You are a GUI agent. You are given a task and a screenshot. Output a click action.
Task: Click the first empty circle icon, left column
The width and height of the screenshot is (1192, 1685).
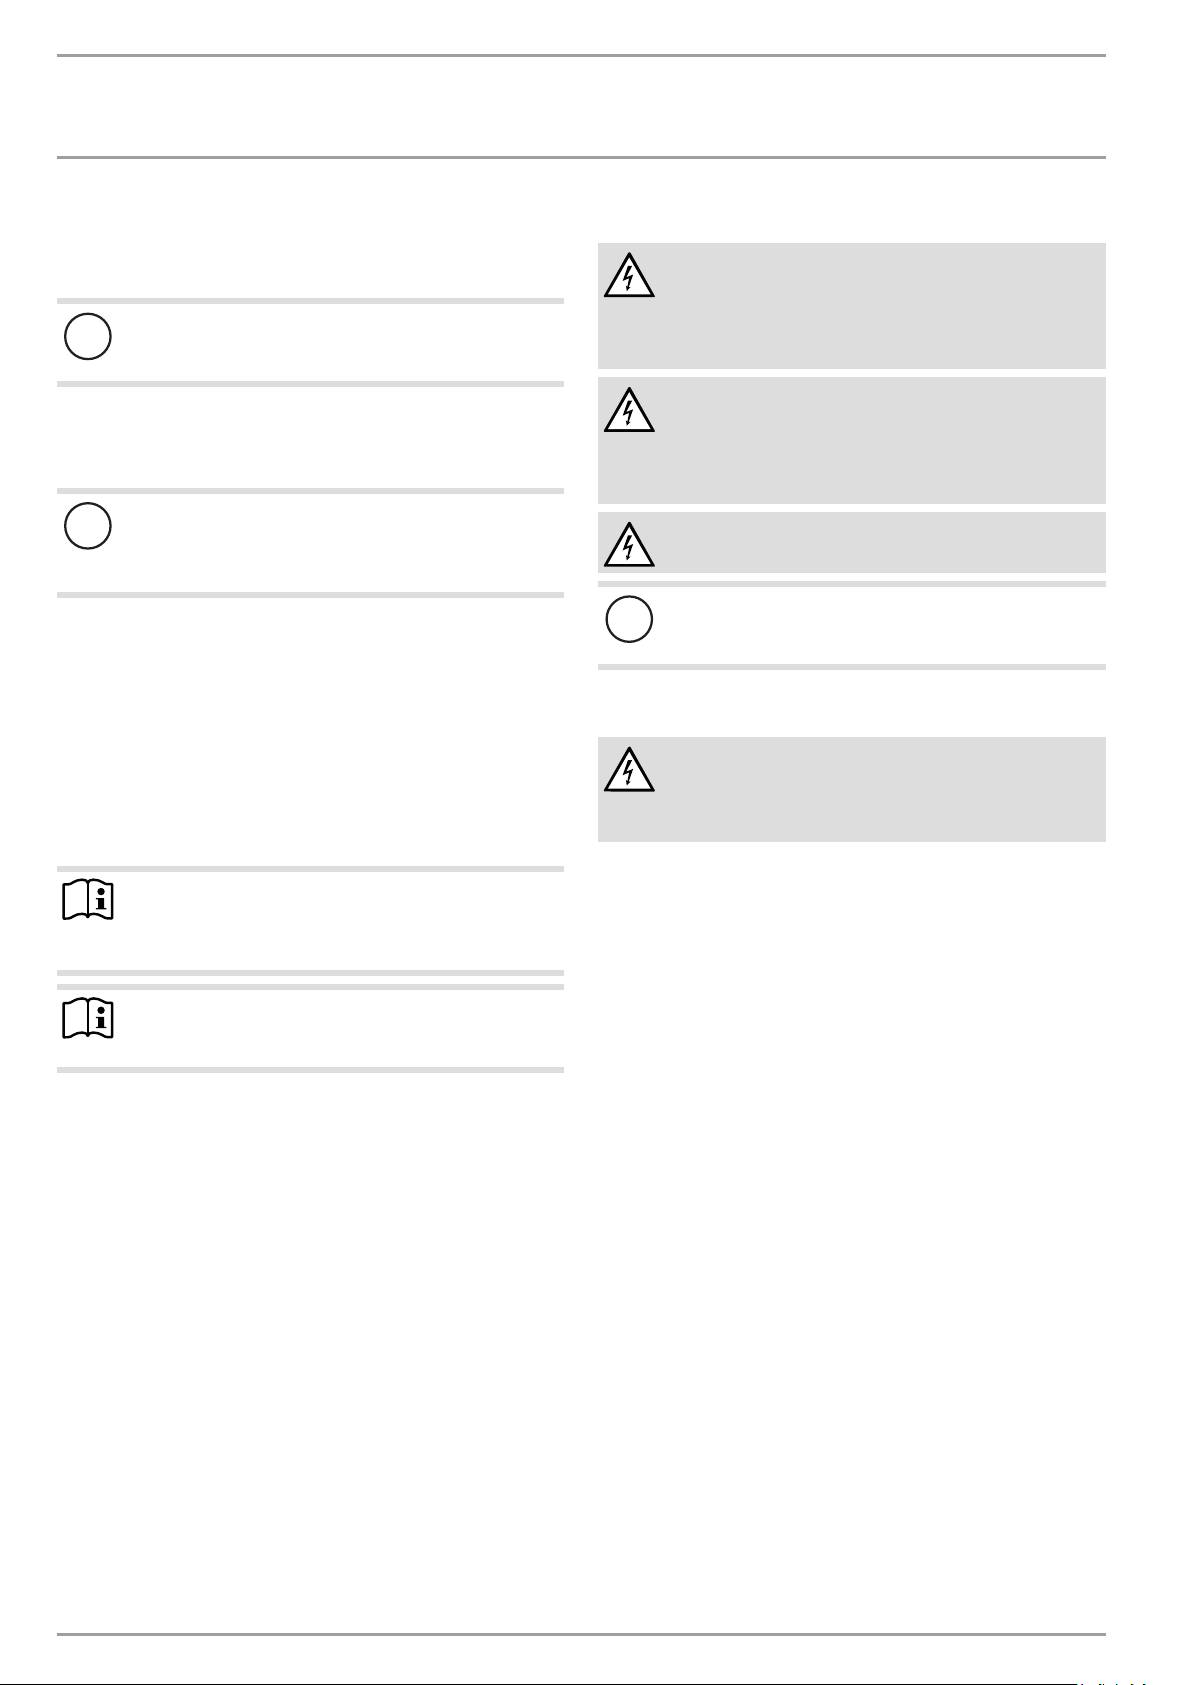(x=88, y=337)
